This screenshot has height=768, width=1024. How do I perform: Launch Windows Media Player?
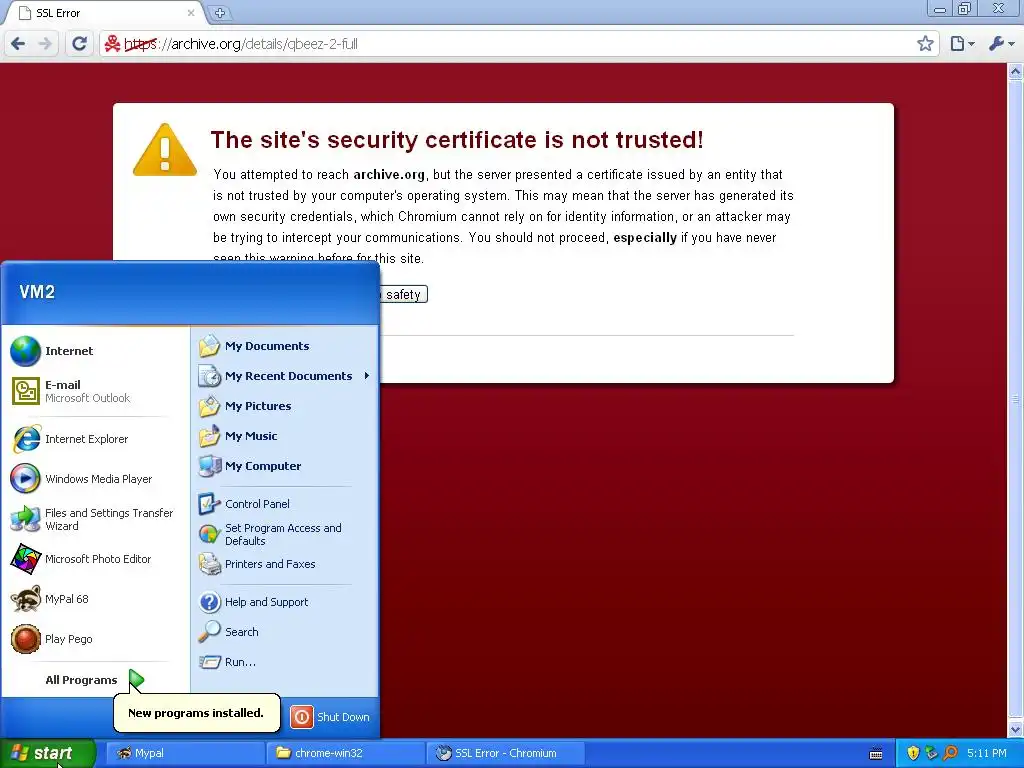[95, 479]
